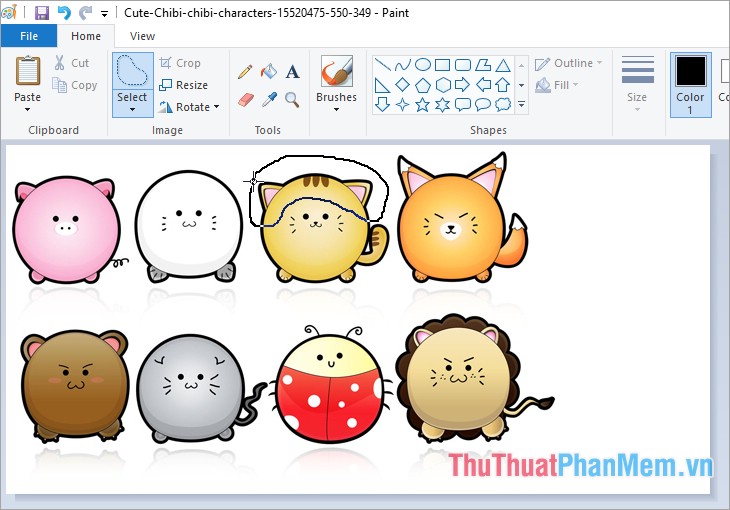This screenshot has height=510, width=730.
Task: Open the Paste options dropdown arrow
Action: pyautogui.click(x=28, y=110)
